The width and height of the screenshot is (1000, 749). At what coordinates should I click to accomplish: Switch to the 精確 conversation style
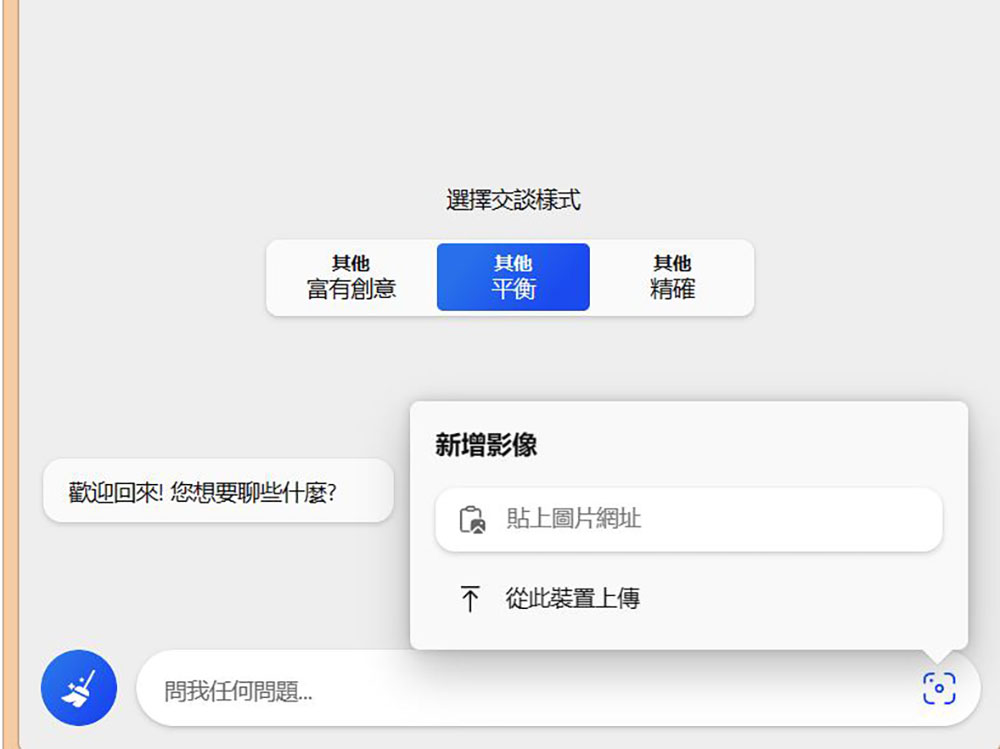point(672,278)
